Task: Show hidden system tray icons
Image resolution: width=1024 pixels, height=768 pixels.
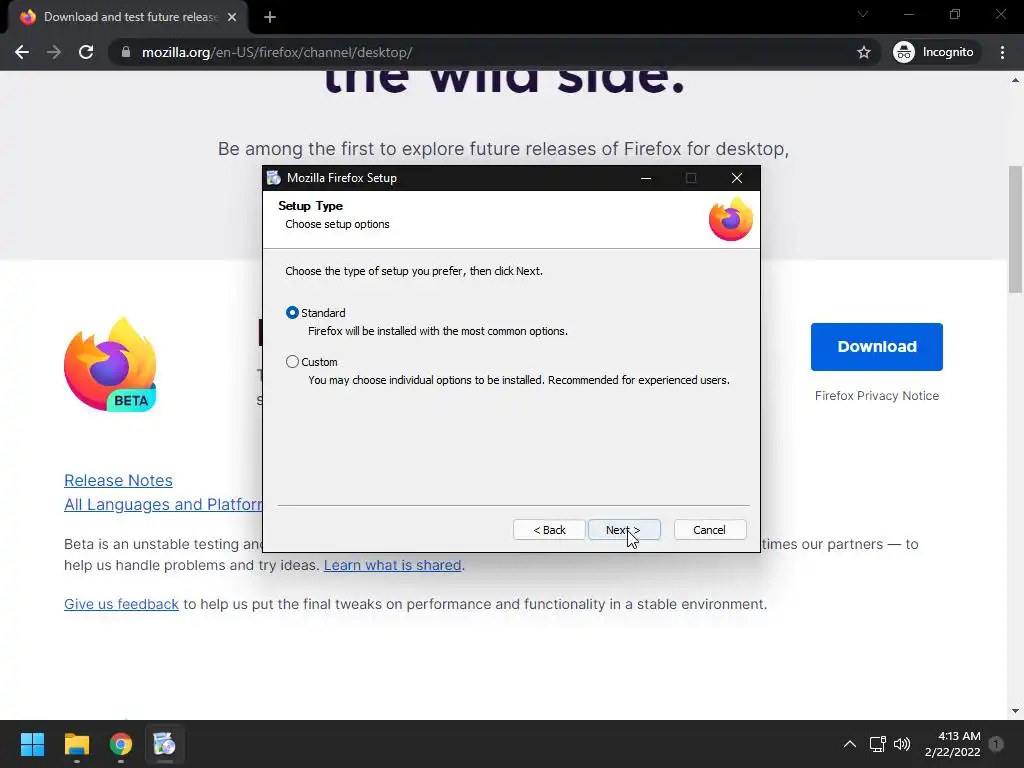Action: pyautogui.click(x=850, y=744)
